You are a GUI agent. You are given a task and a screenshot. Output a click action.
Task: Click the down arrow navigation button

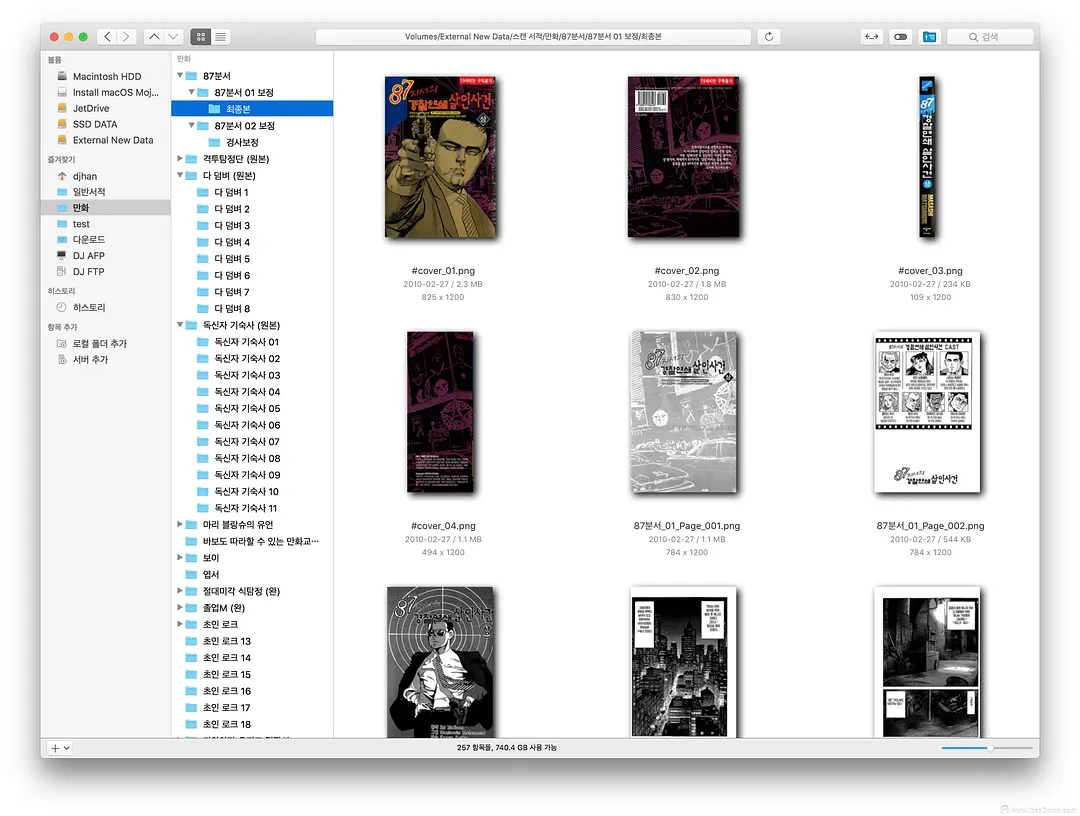pyautogui.click(x=173, y=36)
